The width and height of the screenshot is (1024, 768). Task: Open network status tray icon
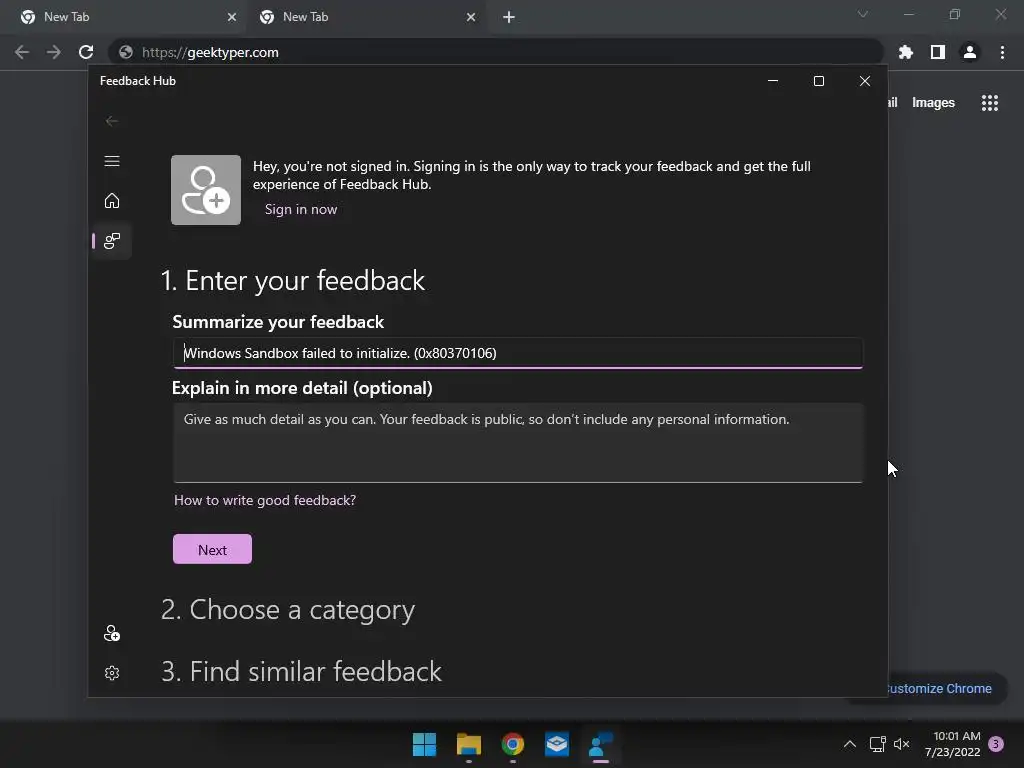coord(877,744)
